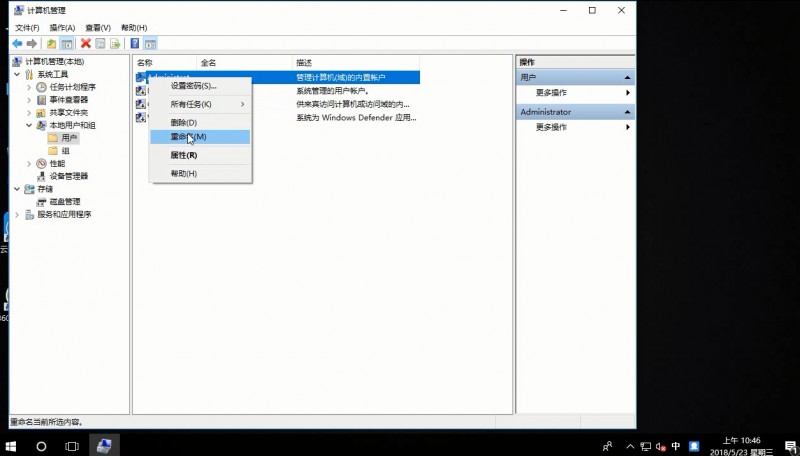Select row described 供来宾访问计算机或访问域的内...

point(278,104)
